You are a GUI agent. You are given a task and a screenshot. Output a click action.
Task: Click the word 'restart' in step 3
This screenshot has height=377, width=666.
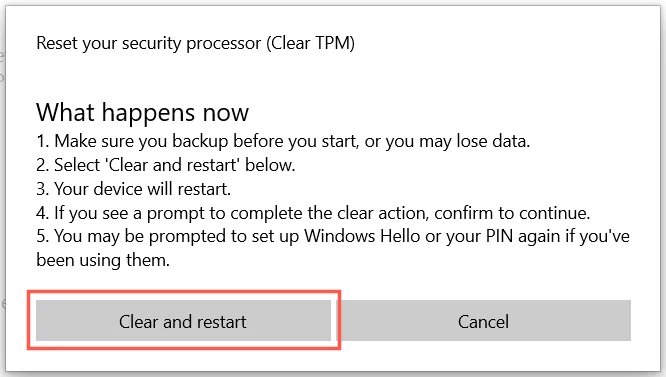pyautogui.click(x=204, y=189)
